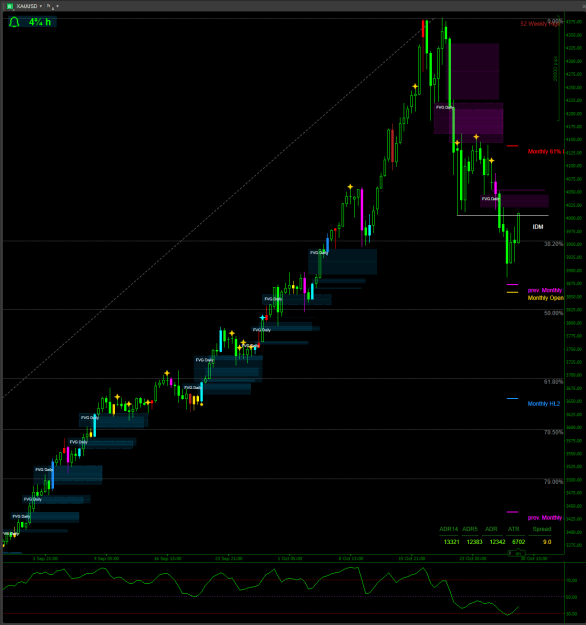The image size is (586, 625).
Task: Select the 38.20% Fibonacci level label
Action: pyautogui.click(x=553, y=244)
